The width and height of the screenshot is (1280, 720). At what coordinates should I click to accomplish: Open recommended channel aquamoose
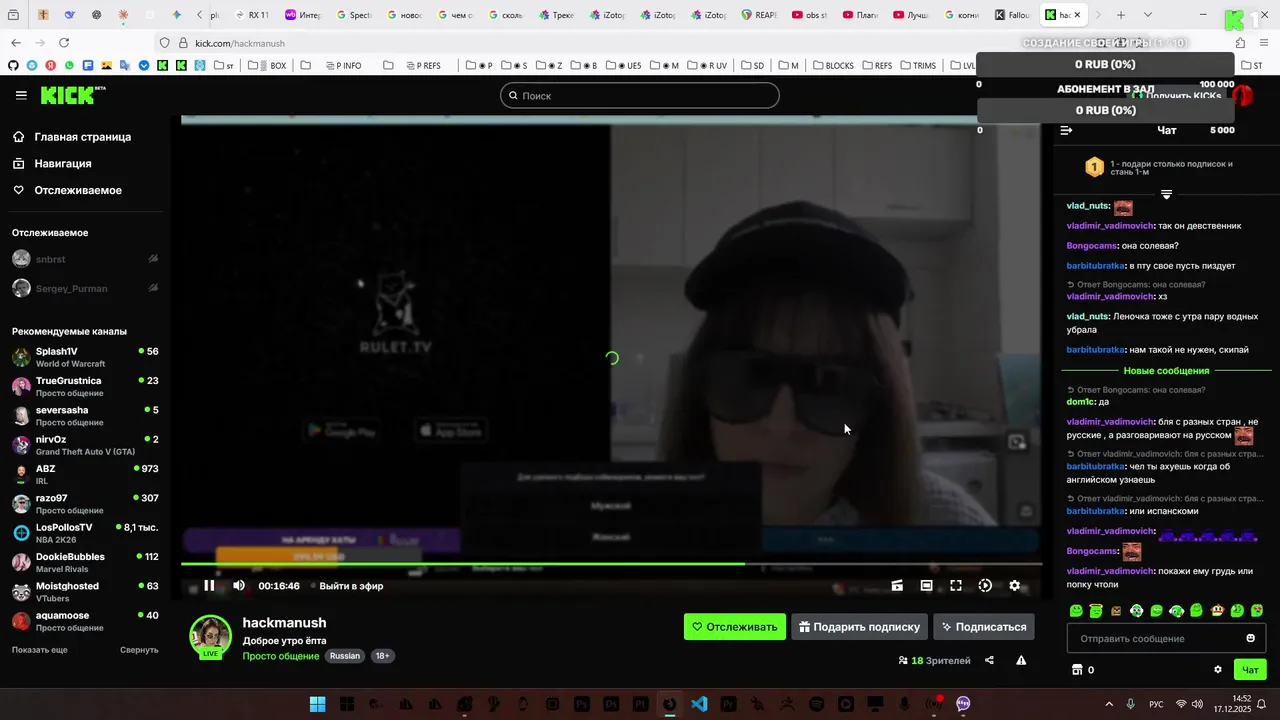pyautogui.click(x=85, y=621)
